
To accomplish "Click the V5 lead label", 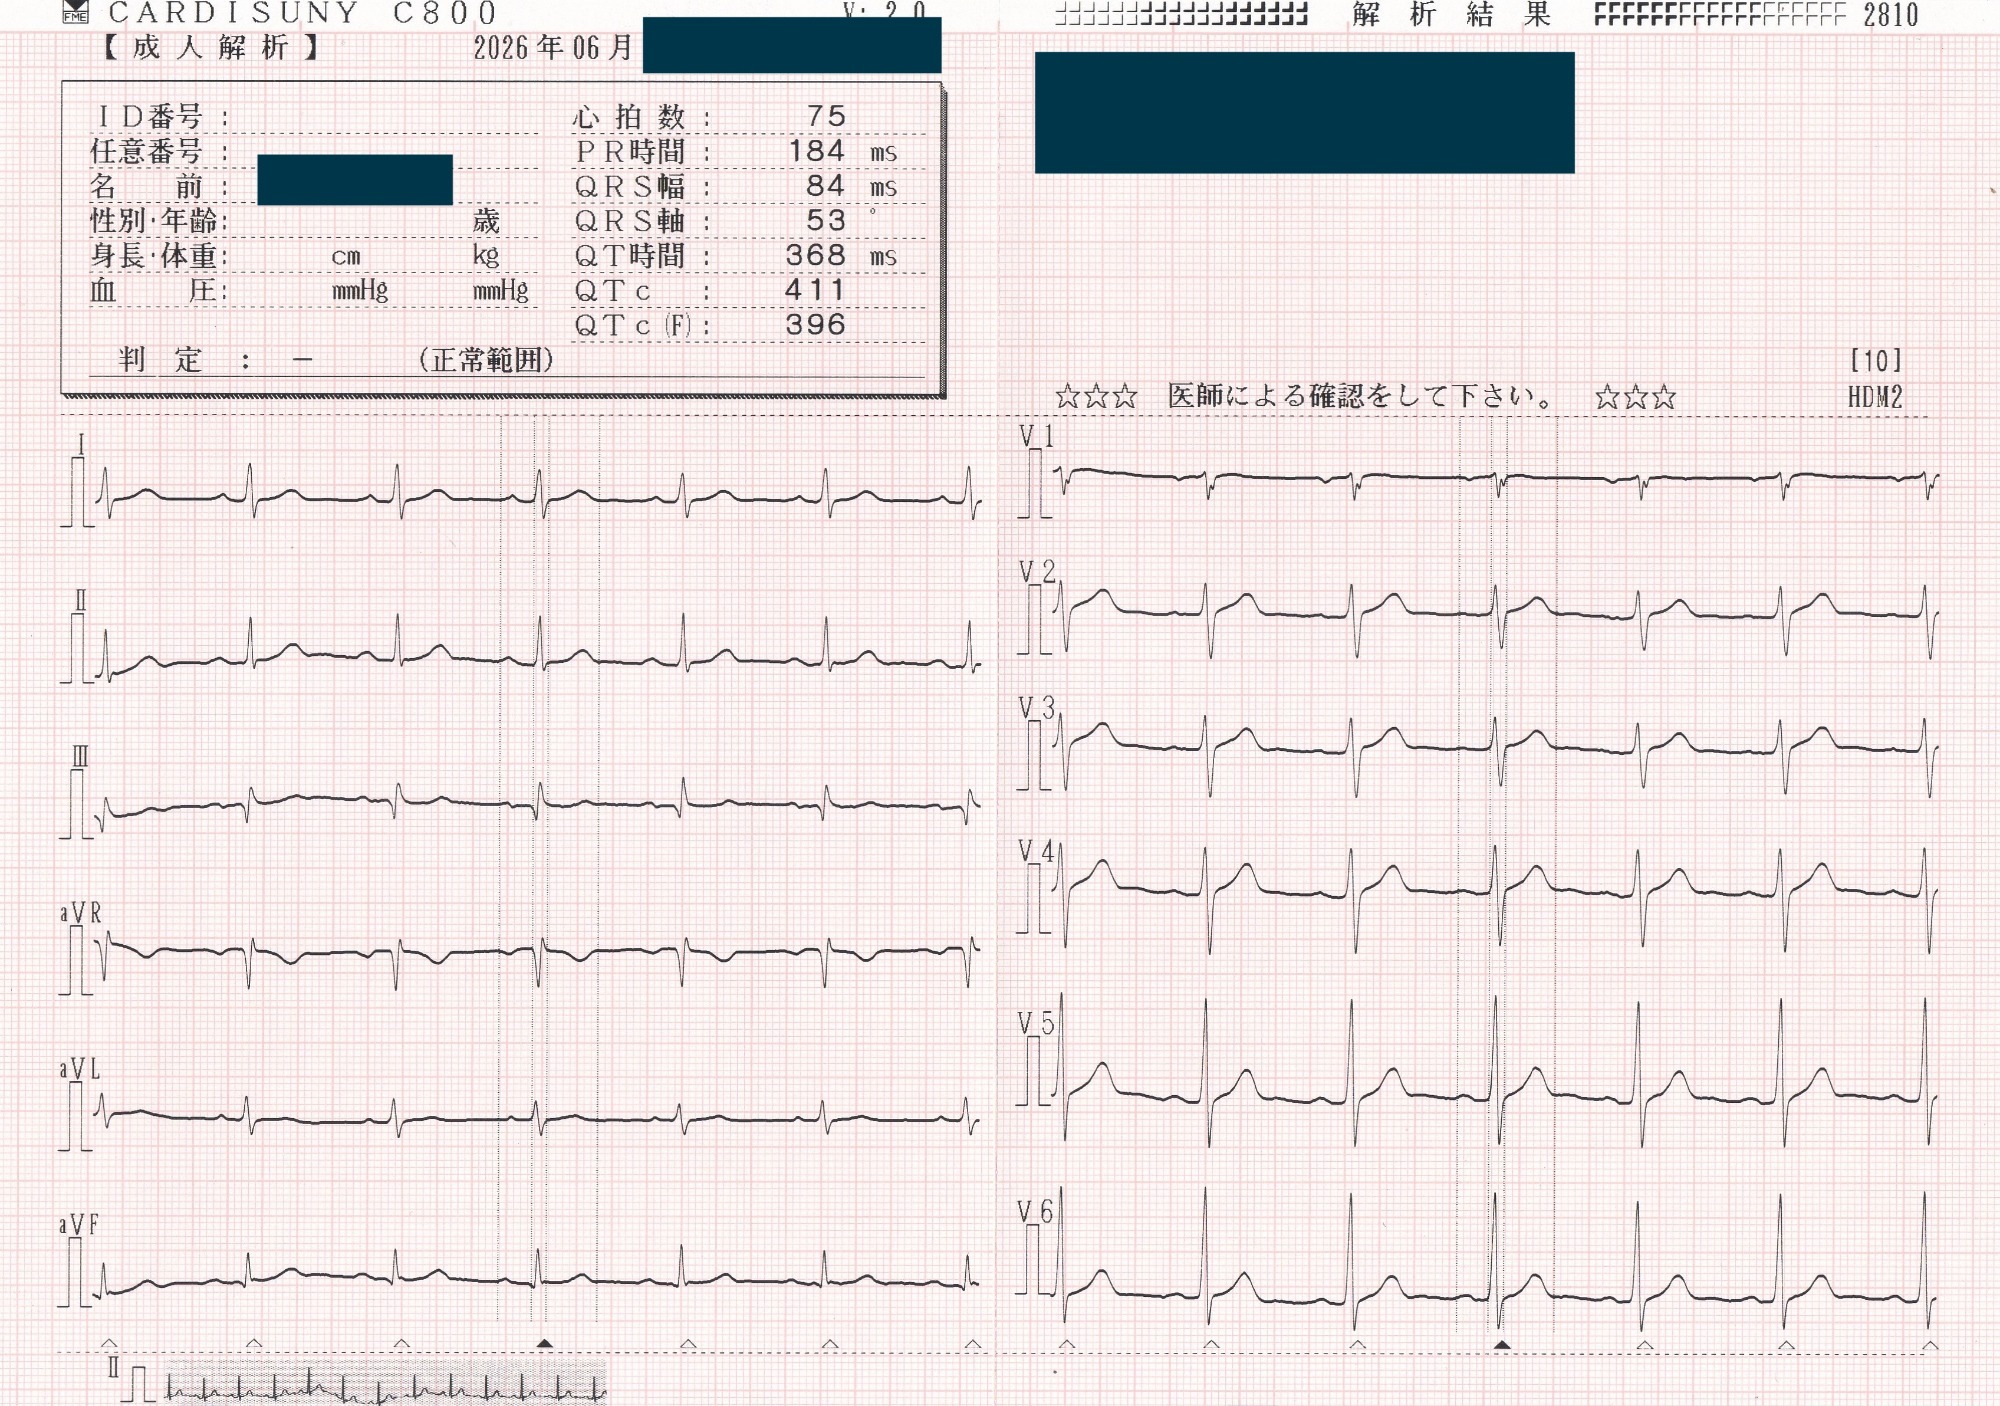I will coord(1036,1023).
